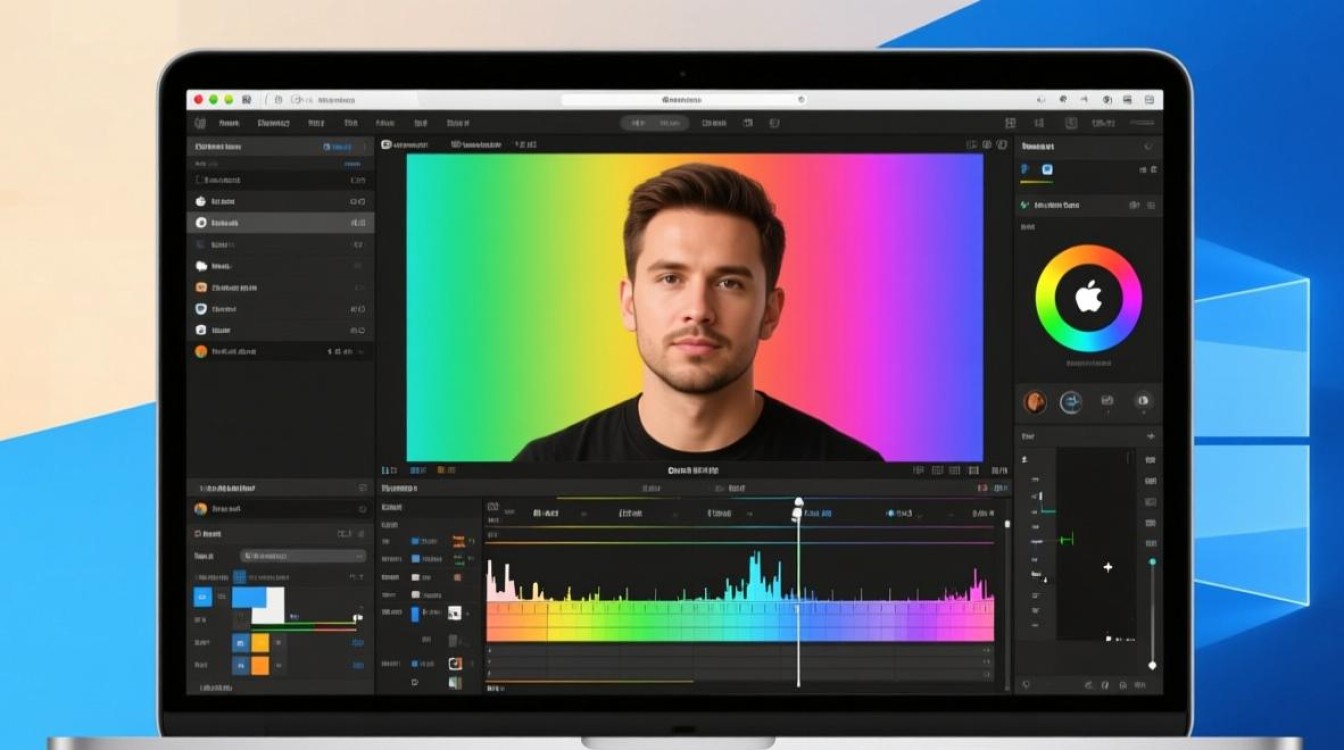The height and width of the screenshot is (750, 1344).
Task: Click the half-tone contrast circle icon in right panel
Action: (1142, 402)
